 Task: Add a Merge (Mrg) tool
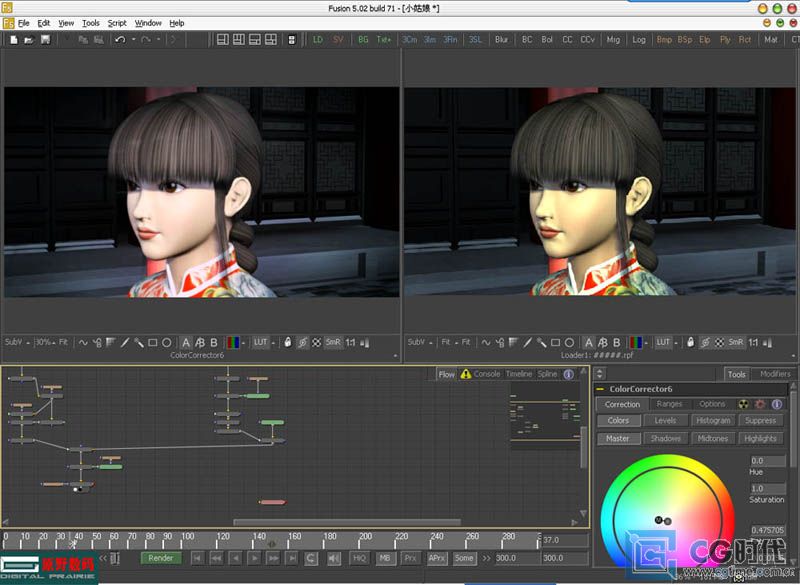[x=613, y=39]
